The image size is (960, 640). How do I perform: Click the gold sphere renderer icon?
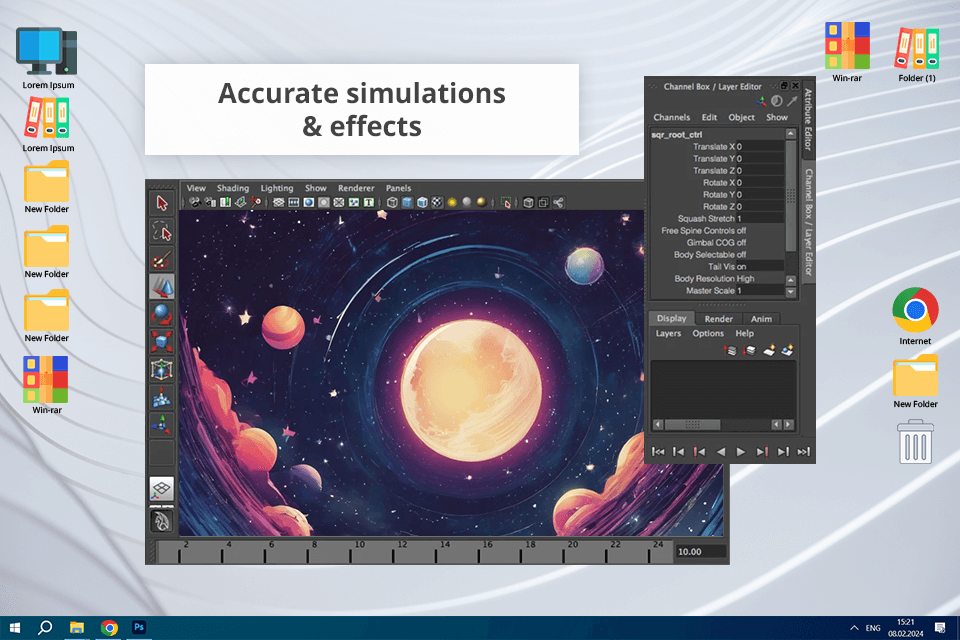point(481,202)
